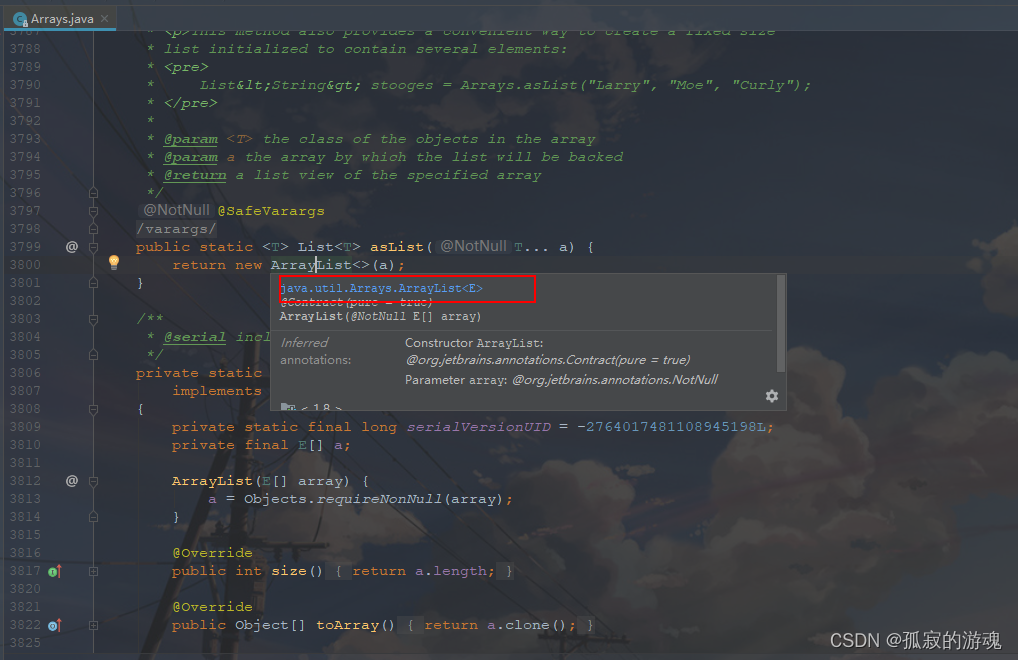
Task: Click the overriding method gutter icon beside size()
Action: point(53,571)
